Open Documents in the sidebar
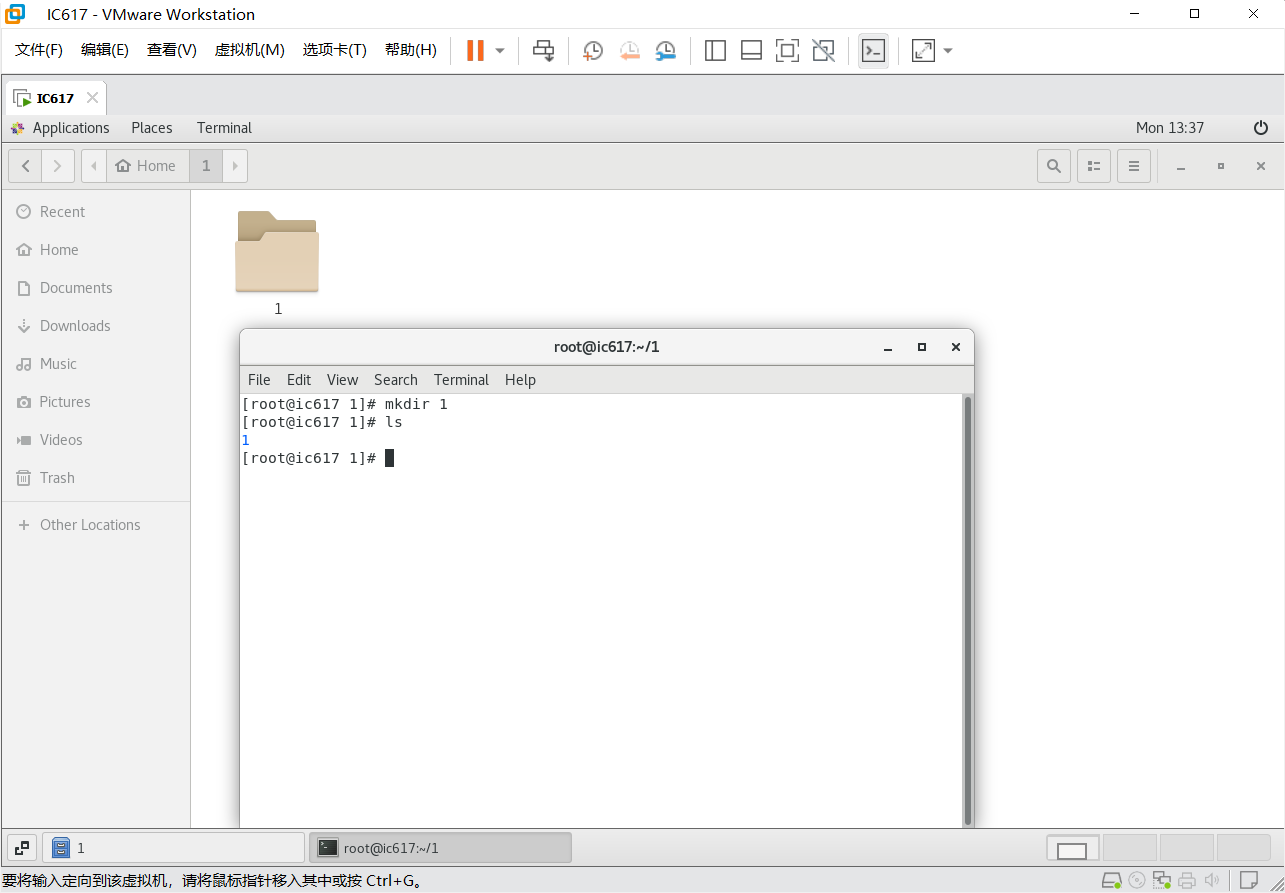The width and height of the screenshot is (1285, 893). 95,288
